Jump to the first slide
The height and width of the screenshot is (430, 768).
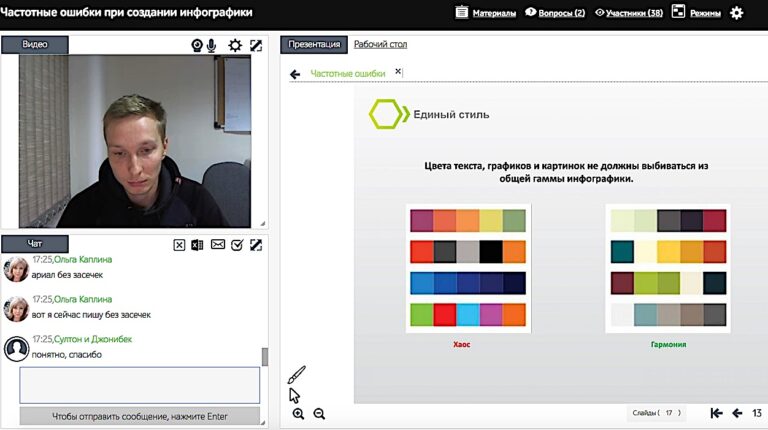(716, 413)
